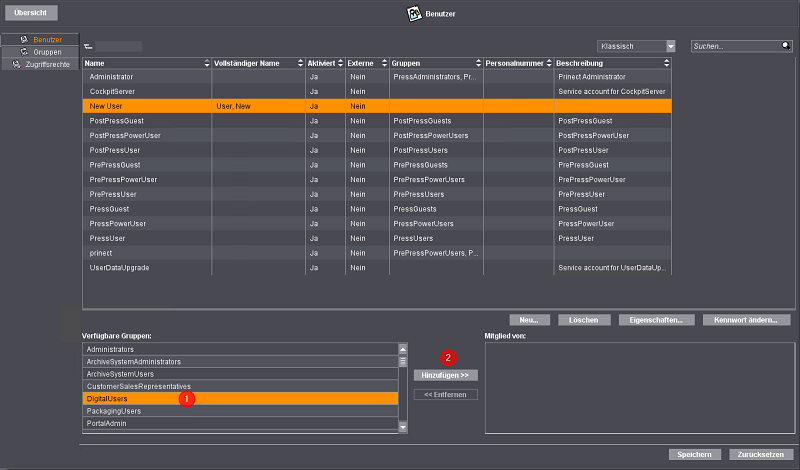
Task: Click the small icon above the Name column
Action: pos(88,47)
